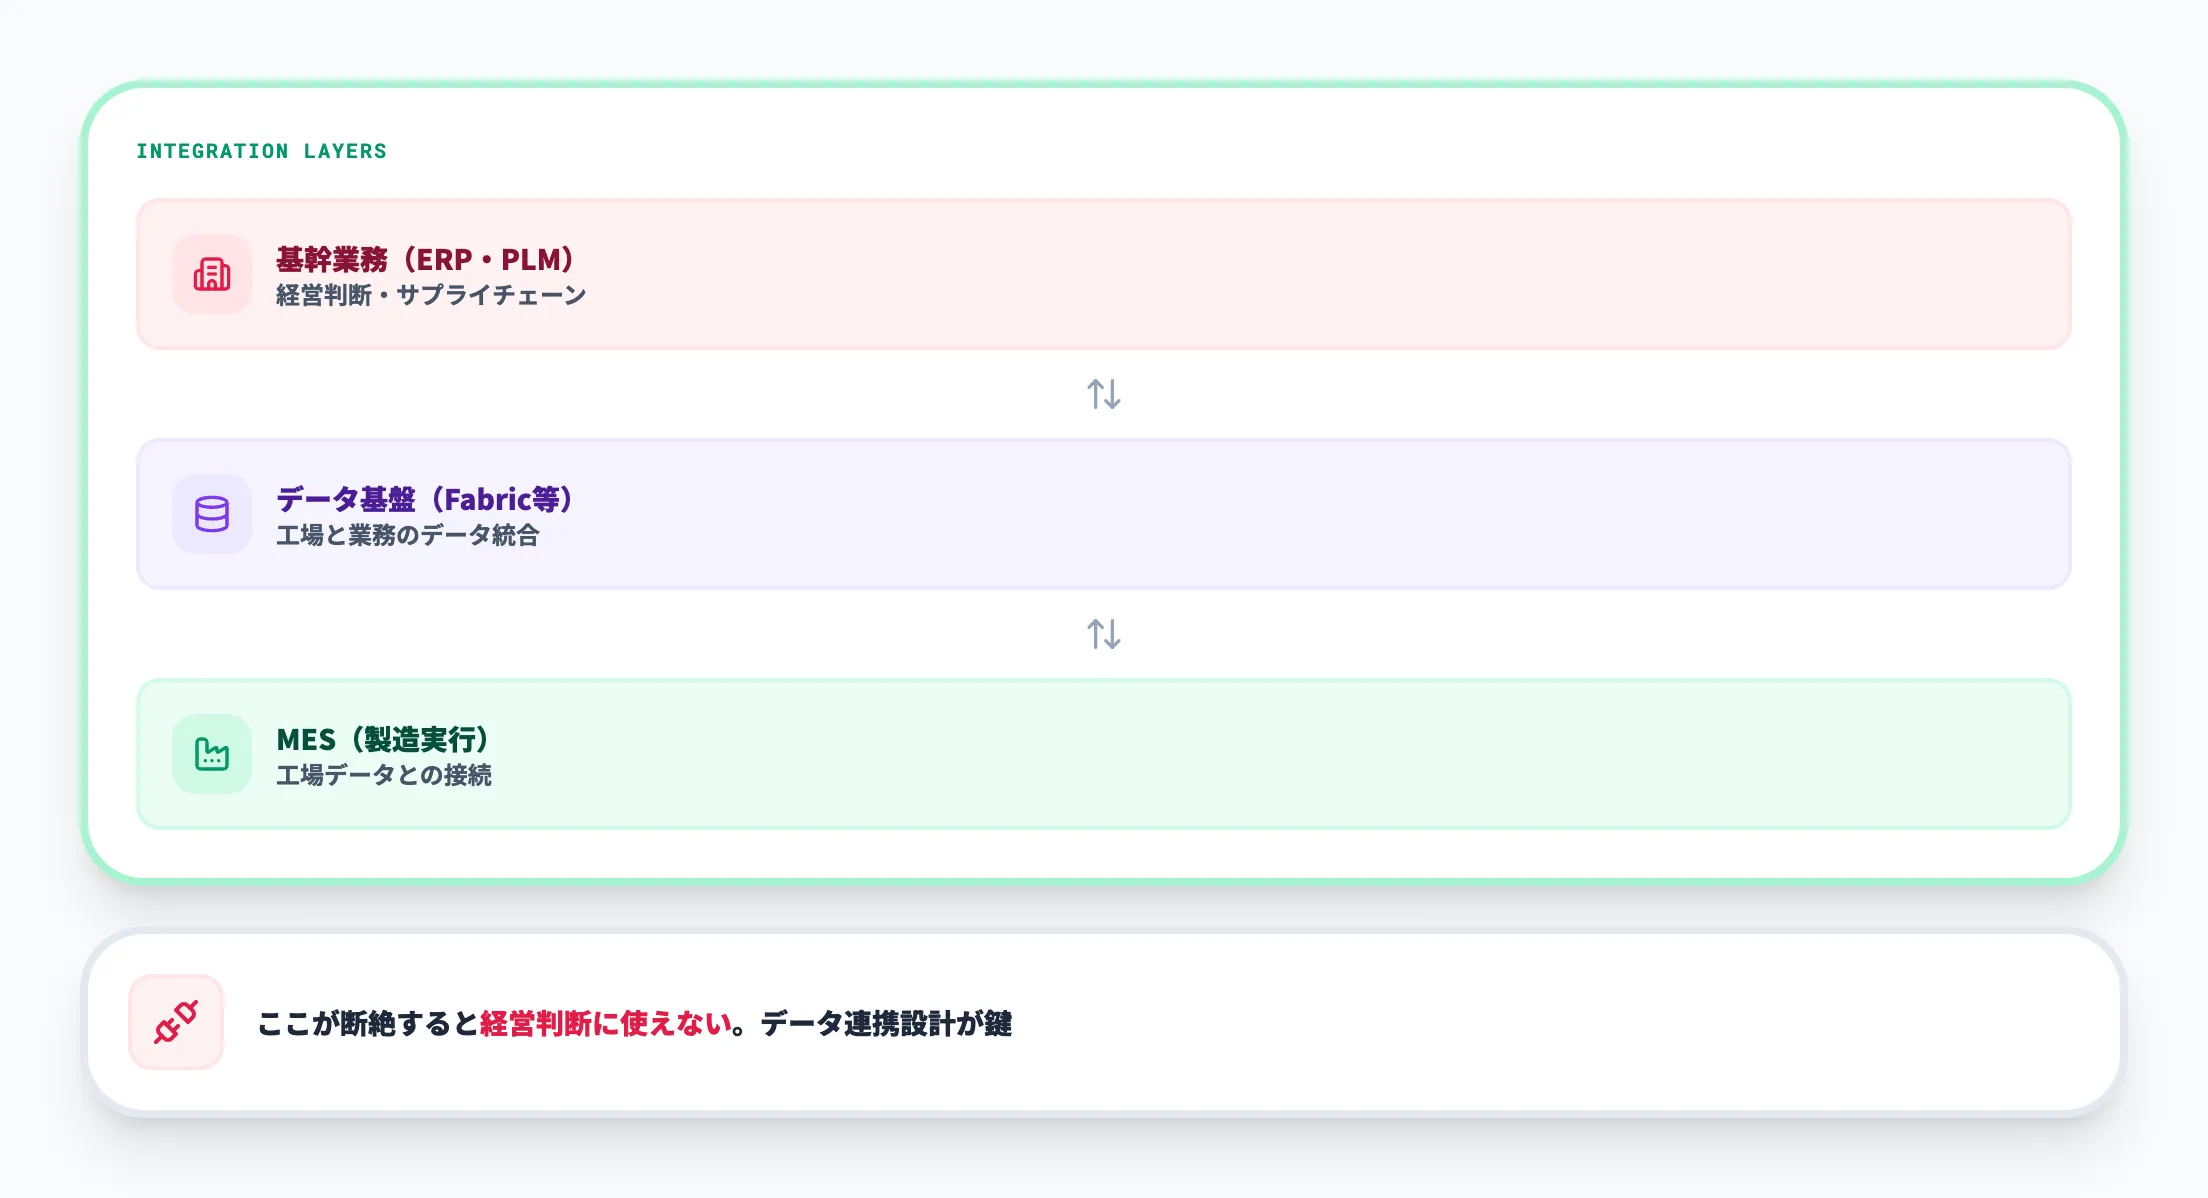2208x1198 pixels.
Task: Click the up-down arrows above the MES card
Action: 1104,634
